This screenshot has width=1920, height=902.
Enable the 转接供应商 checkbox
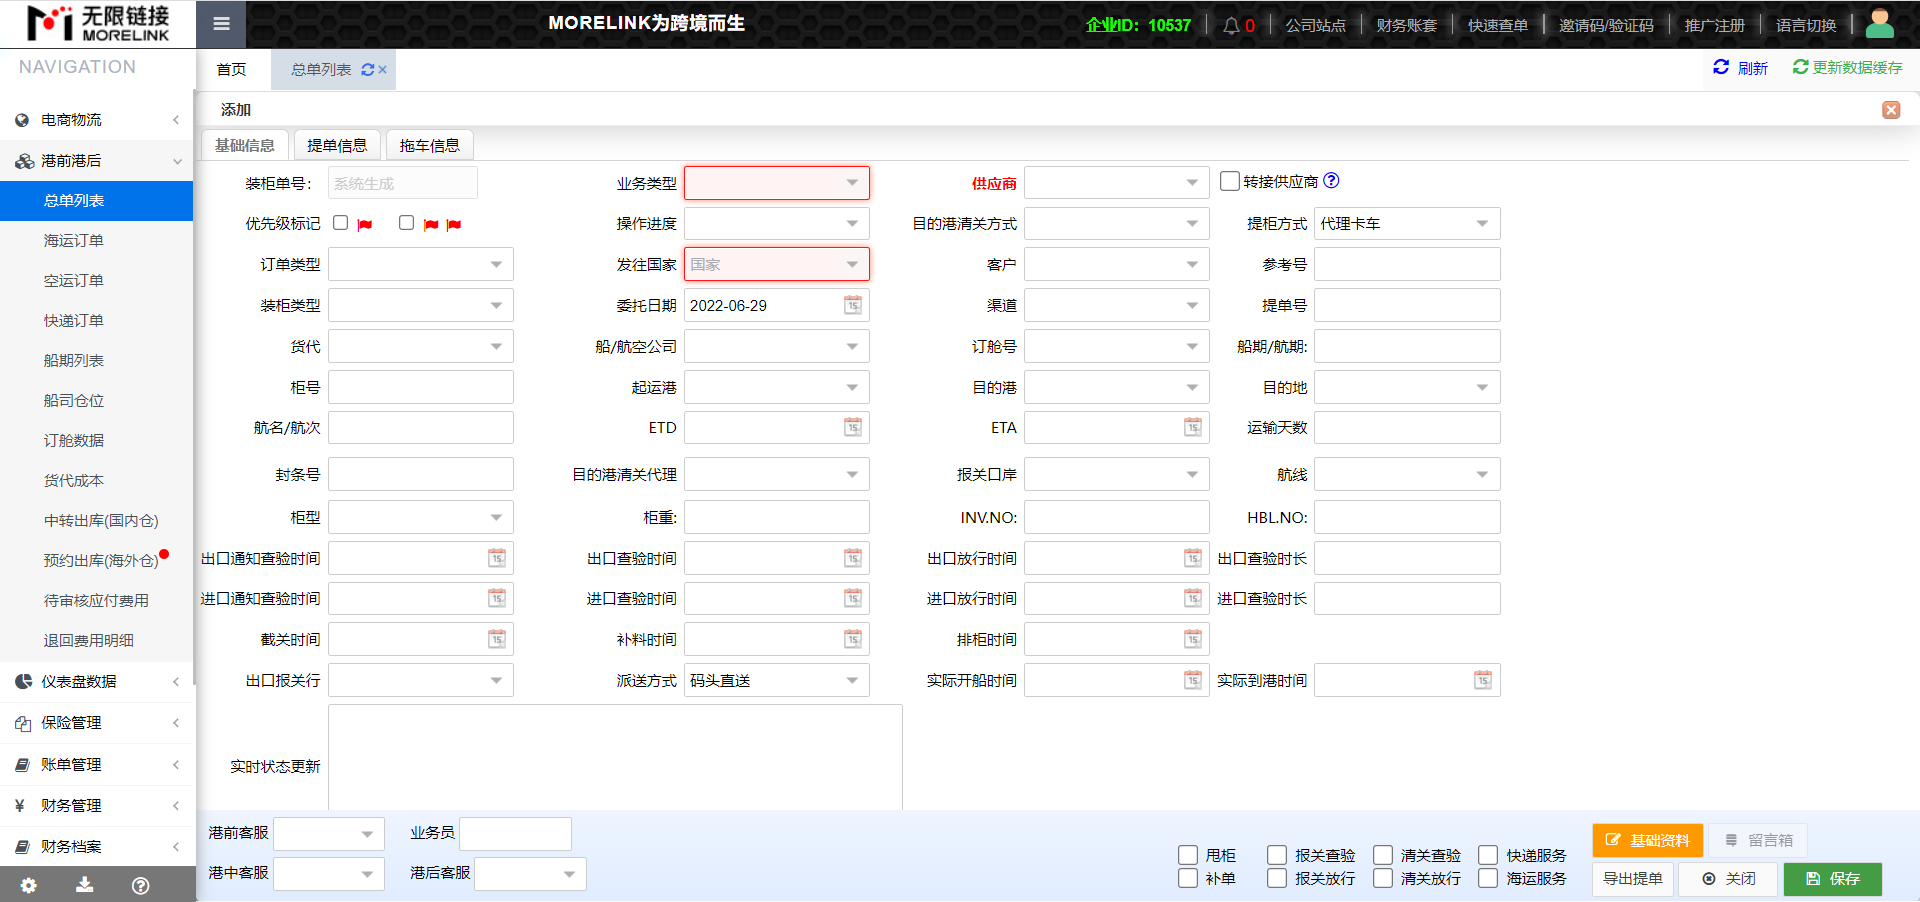(1229, 181)
